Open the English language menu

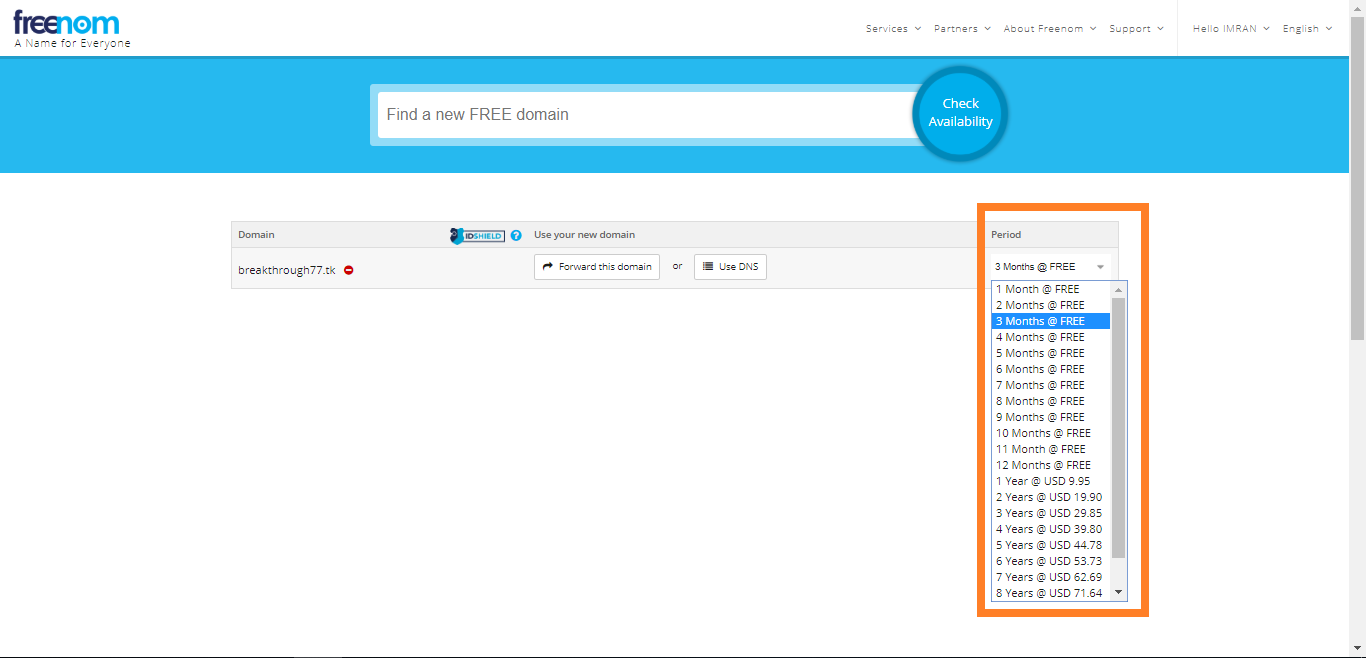pyautogui.click(x=1307, y=29)
